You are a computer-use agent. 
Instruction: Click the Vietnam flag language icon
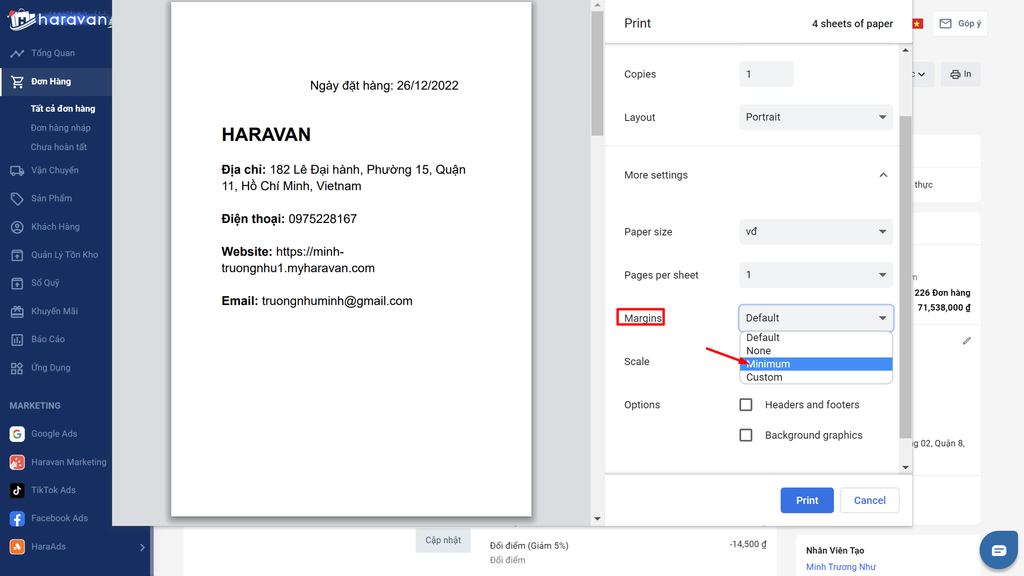(x=918, y=24)
